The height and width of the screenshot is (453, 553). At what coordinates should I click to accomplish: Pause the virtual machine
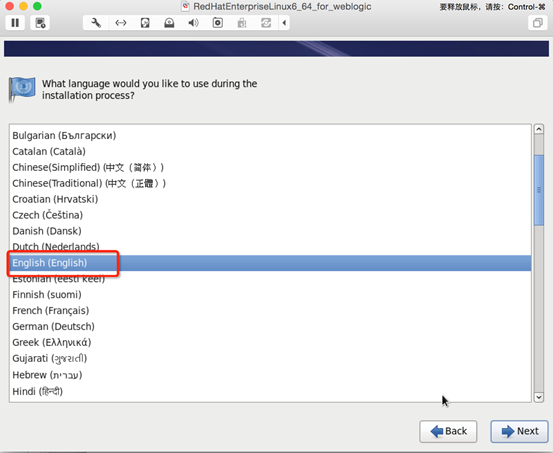[15, 23]
